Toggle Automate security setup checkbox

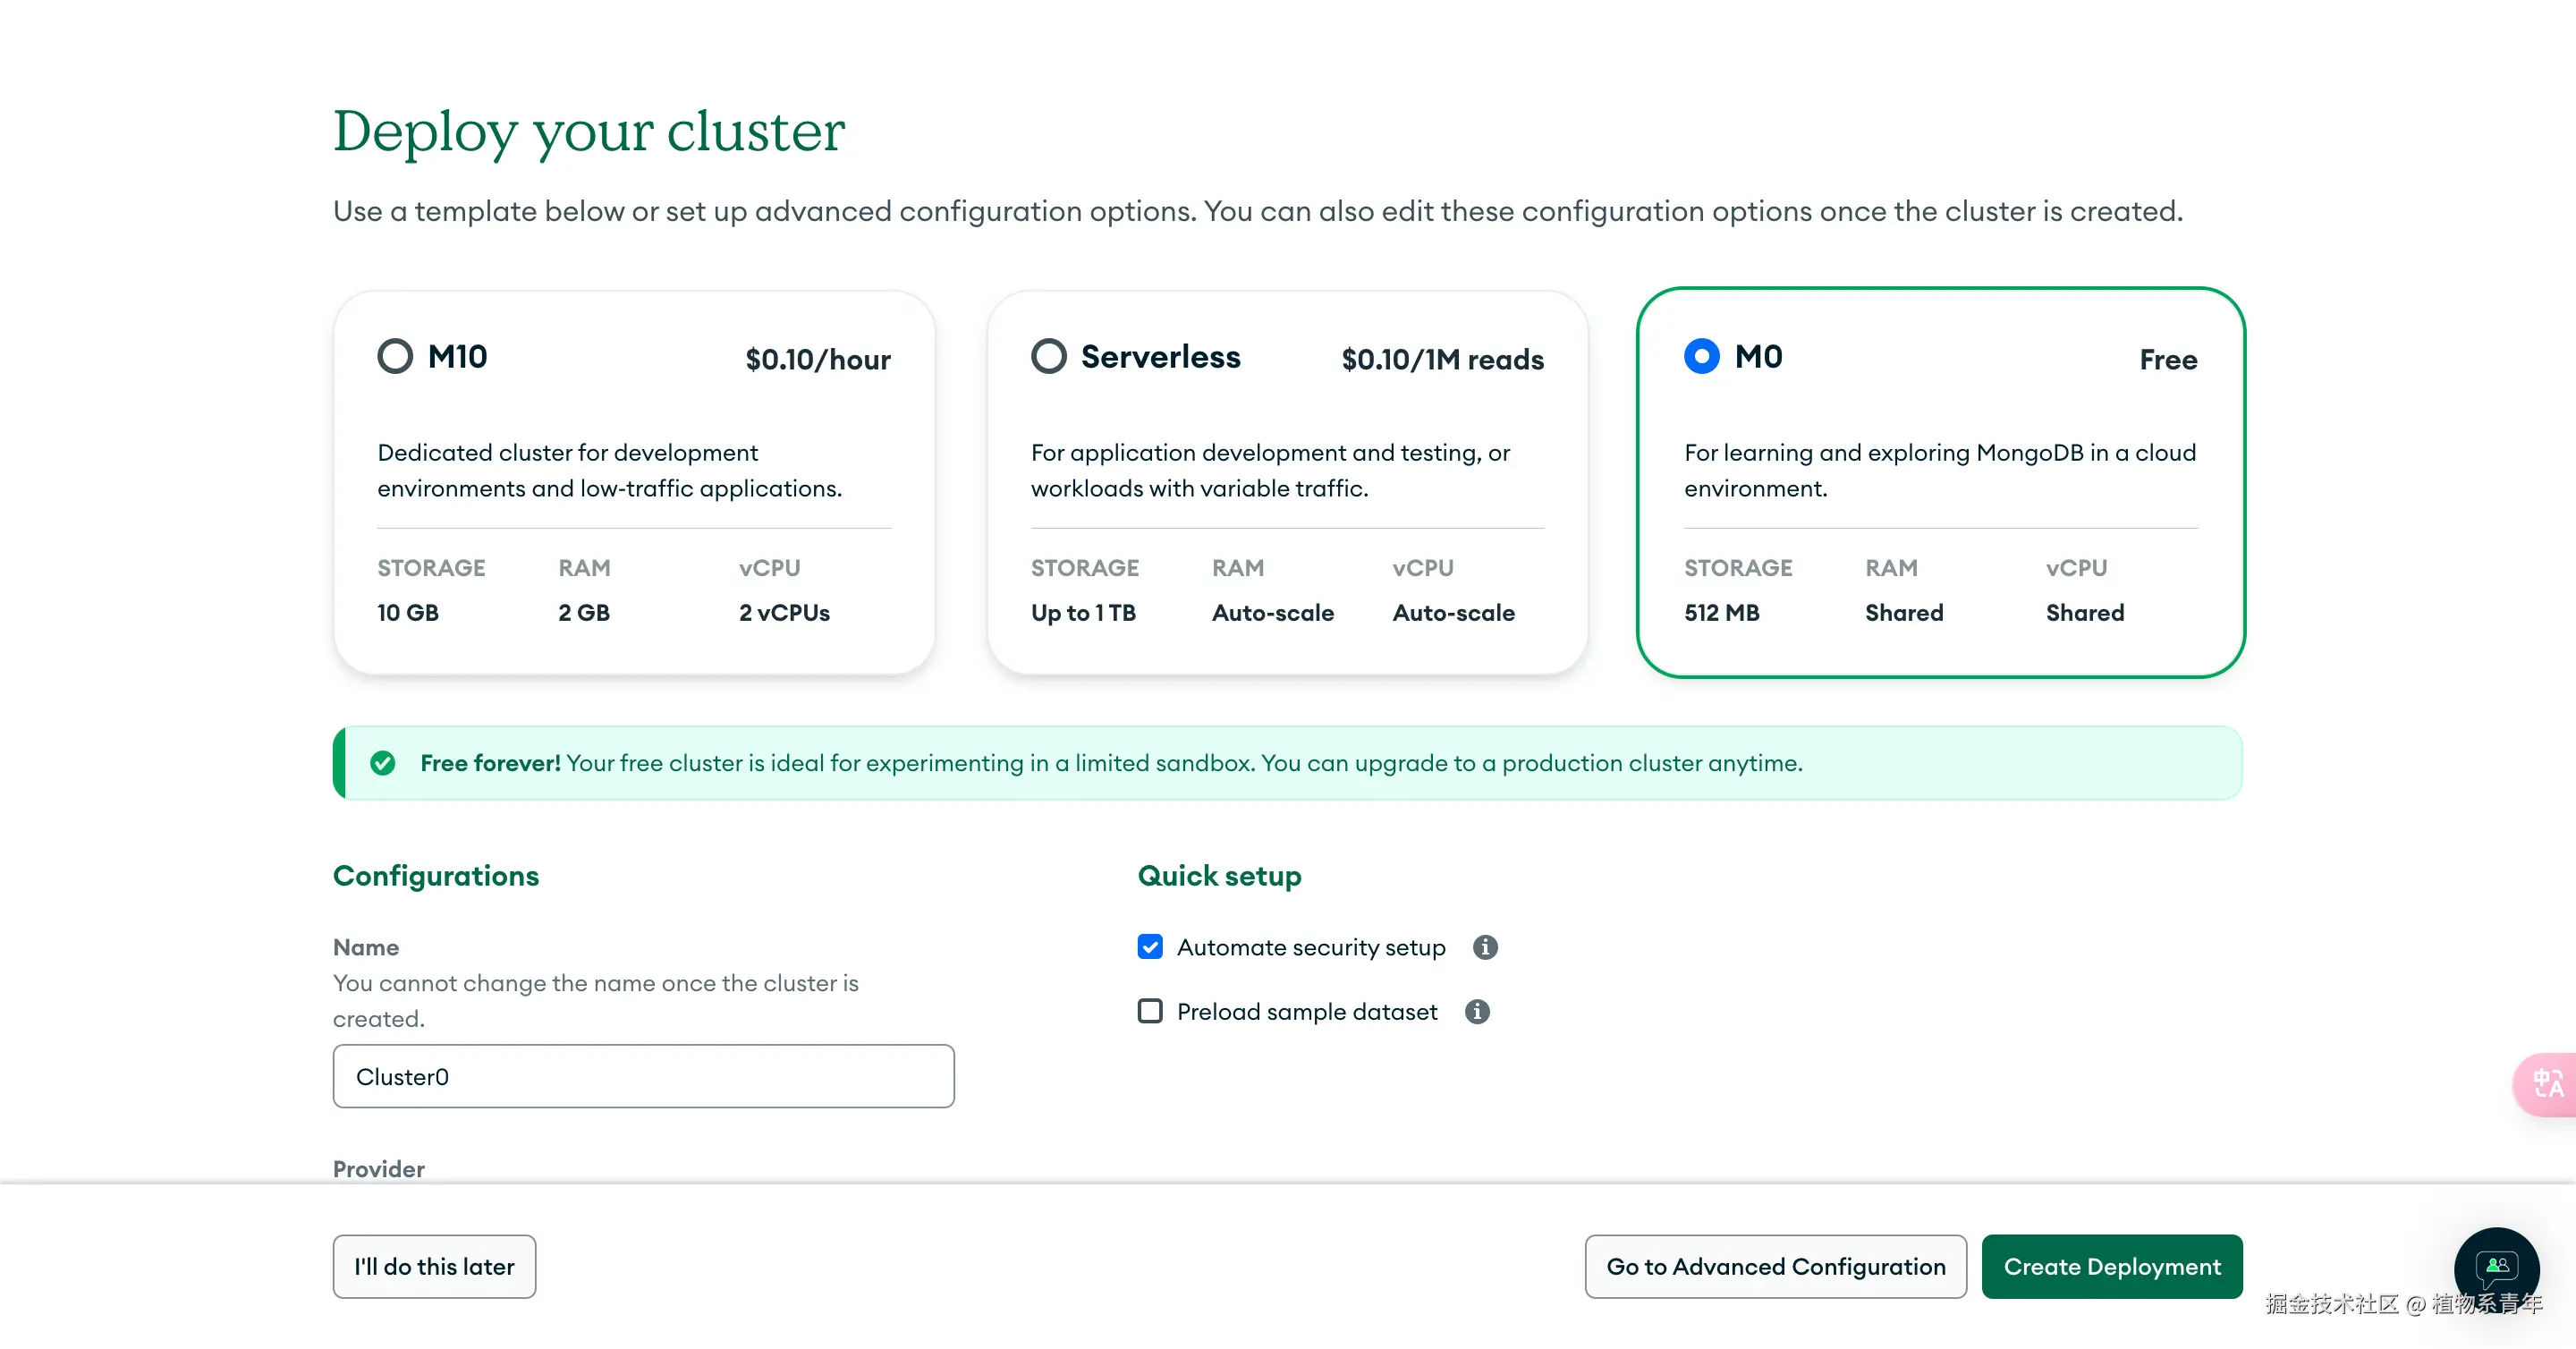(1150, 946)
